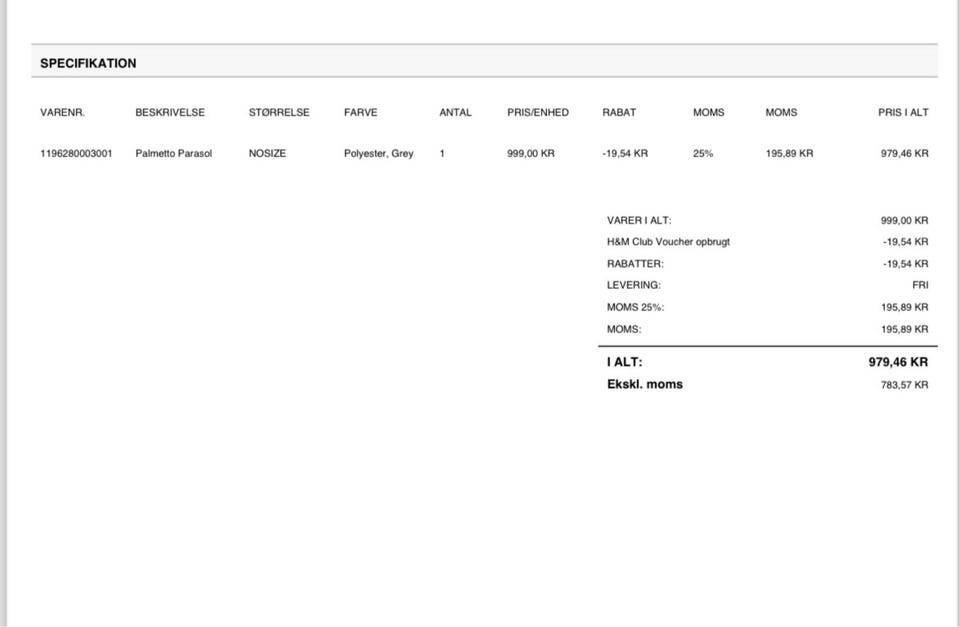Click the Polyester, Grey colour value
The height and width of the screenshot is (627, 960).
click(x=379, y=154)
